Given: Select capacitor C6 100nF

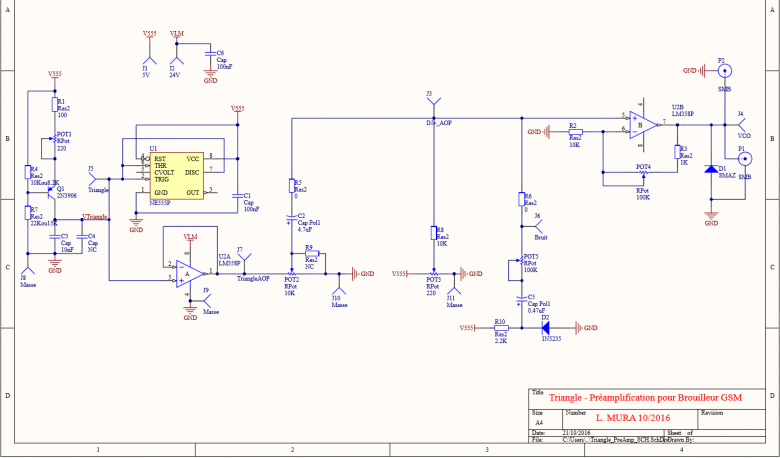Looking at the screenshot, I should (211, 53).
